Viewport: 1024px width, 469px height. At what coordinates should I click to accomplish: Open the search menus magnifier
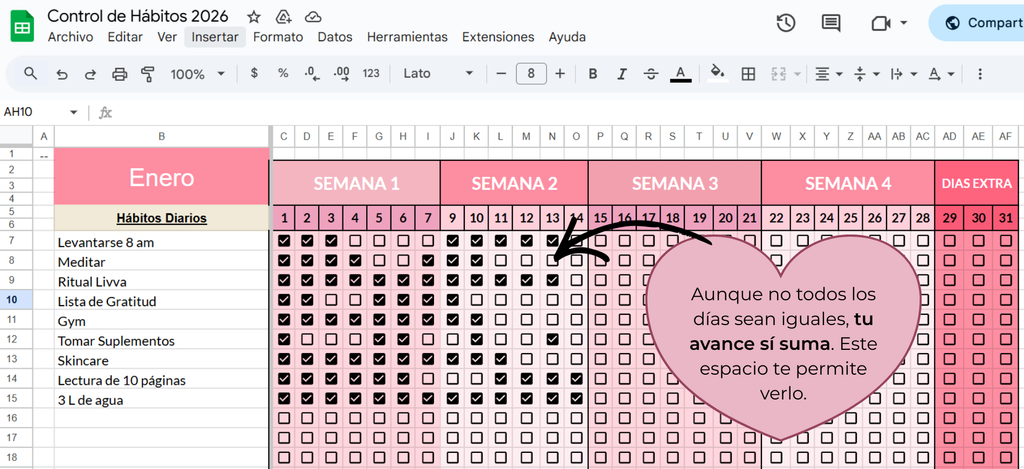click(x=30, y=73)
